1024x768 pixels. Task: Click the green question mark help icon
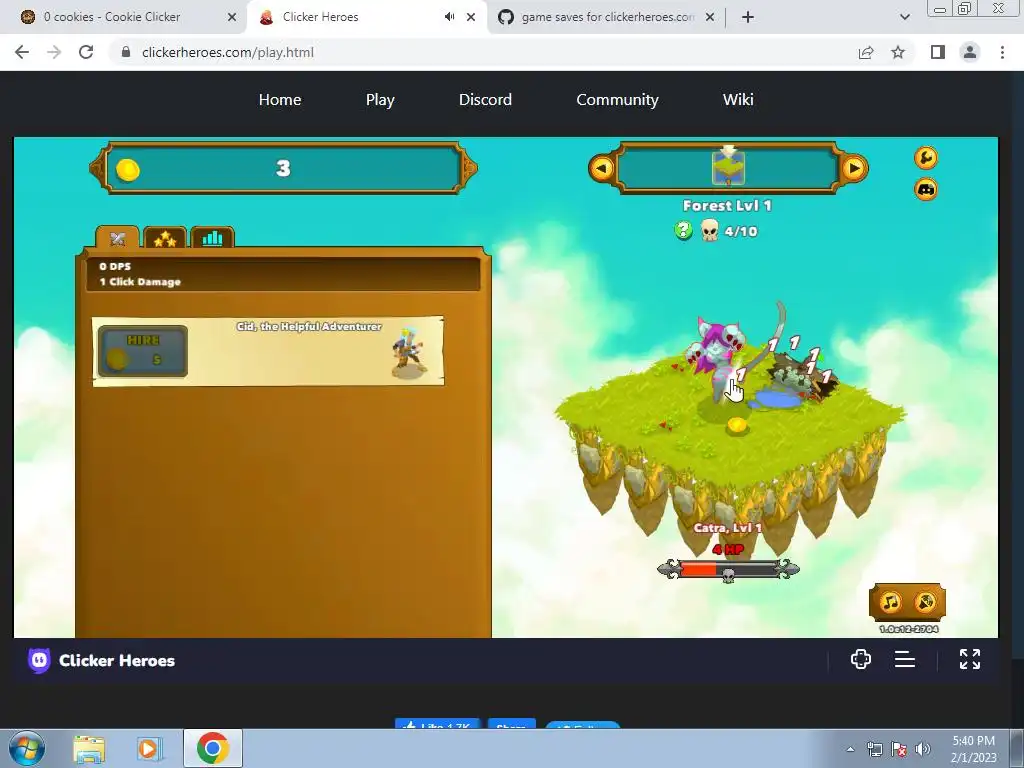[x=683, y=230]
